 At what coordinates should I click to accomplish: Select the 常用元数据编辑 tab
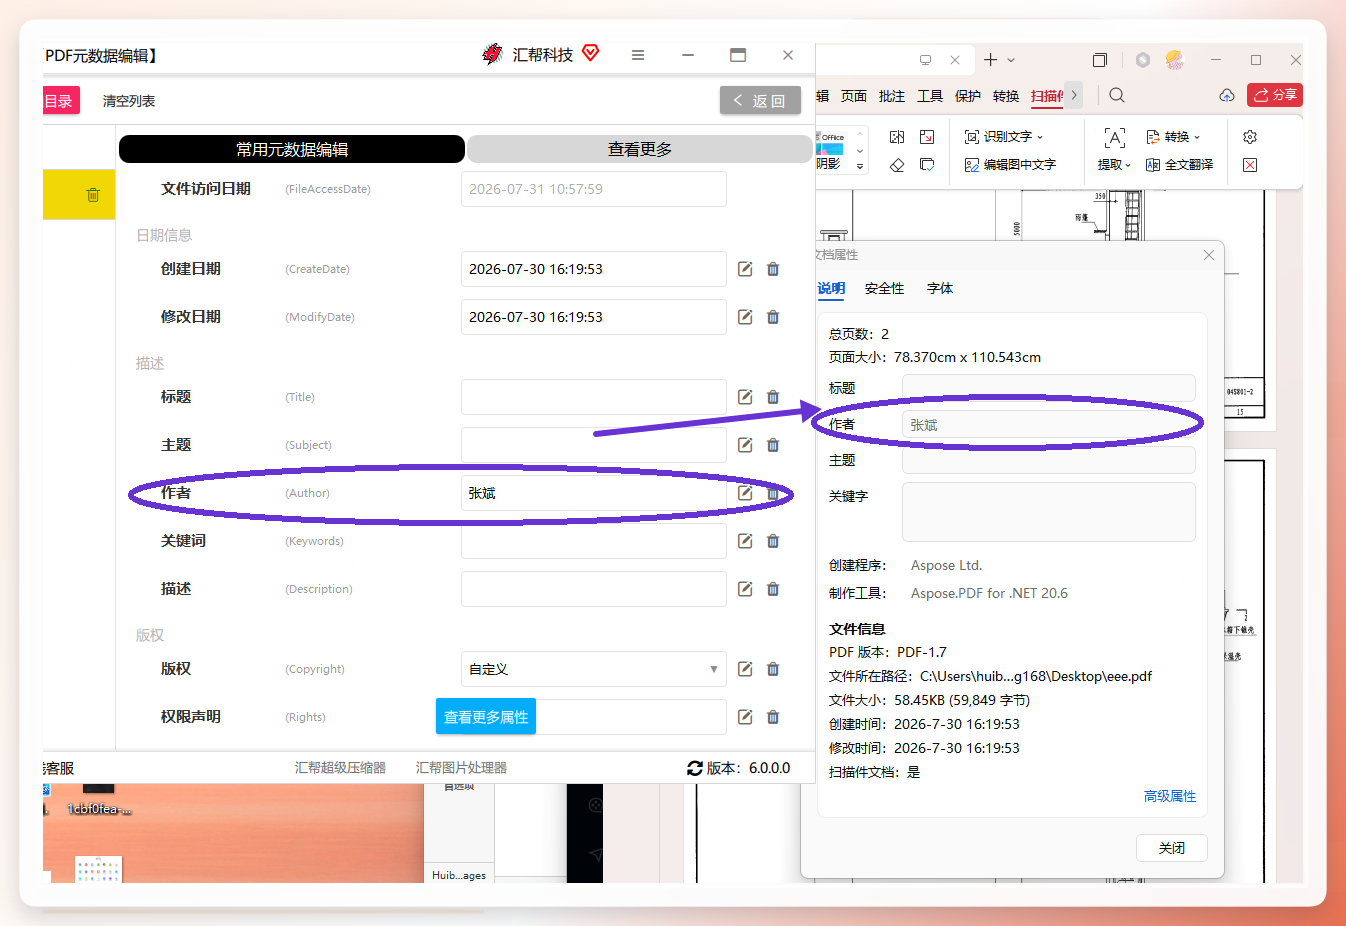pyautogui.click(x=292, y=149)
